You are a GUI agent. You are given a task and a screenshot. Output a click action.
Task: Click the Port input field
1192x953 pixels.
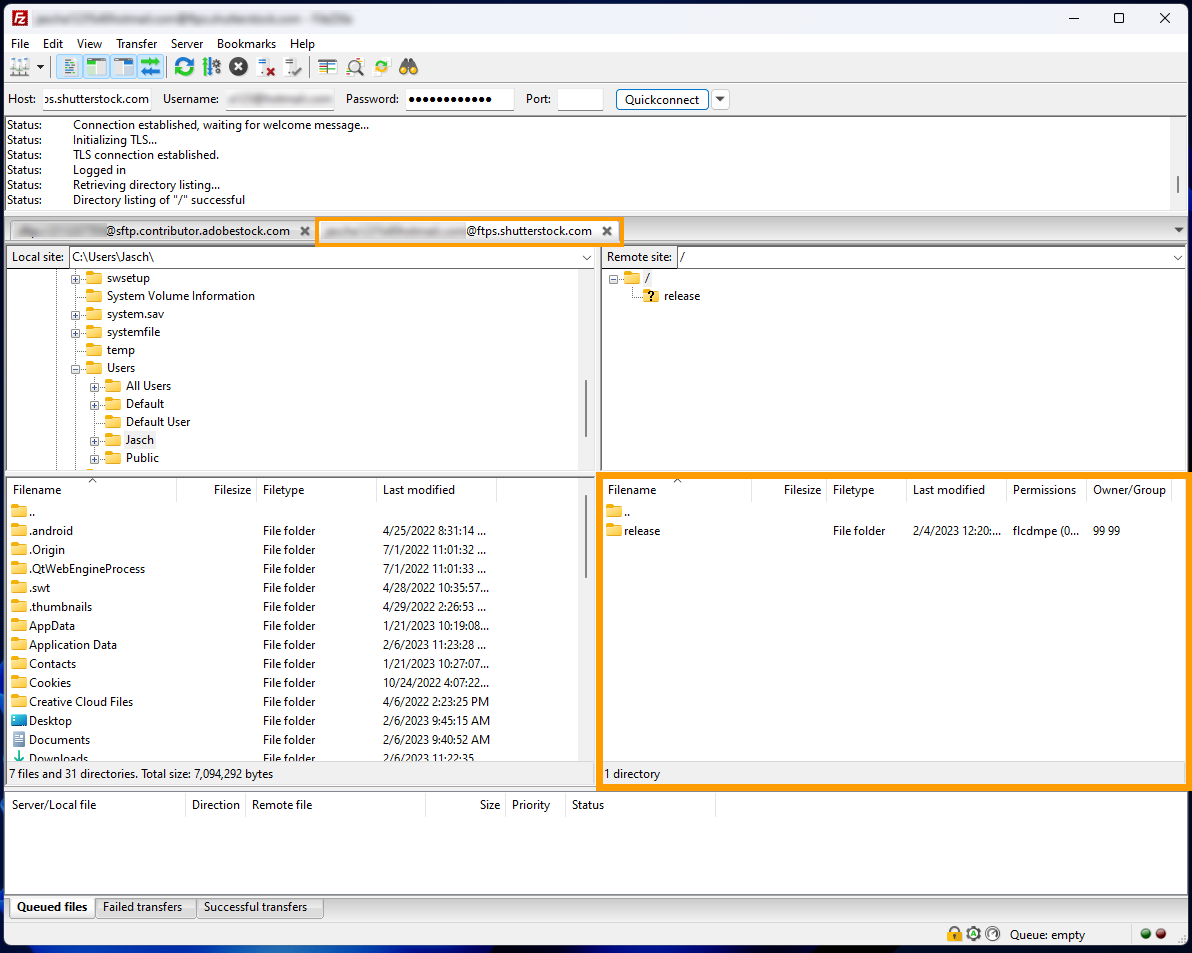coord(580,100)
